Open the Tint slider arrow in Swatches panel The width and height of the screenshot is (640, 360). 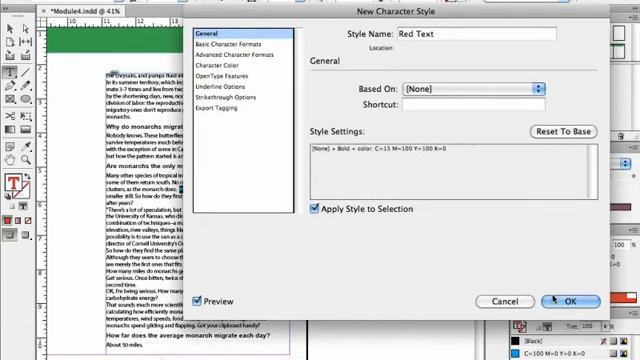605,326
